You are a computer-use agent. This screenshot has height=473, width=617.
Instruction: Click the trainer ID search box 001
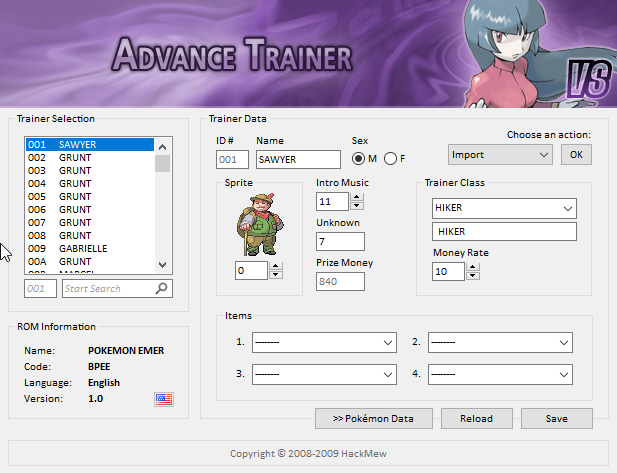[40, 288]
